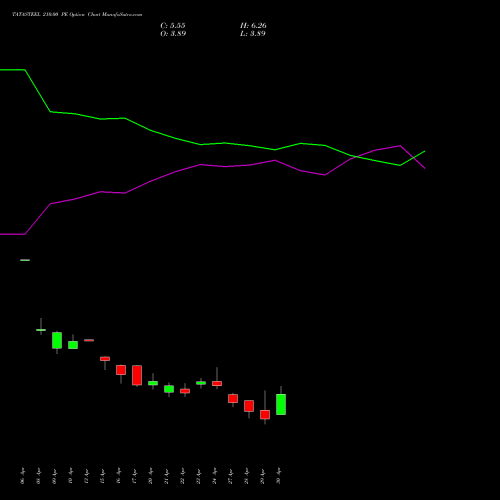Click the red candlestick for 24 Apr
The width and height of the screenshot is (500, 500).
[x=217, y=383]
